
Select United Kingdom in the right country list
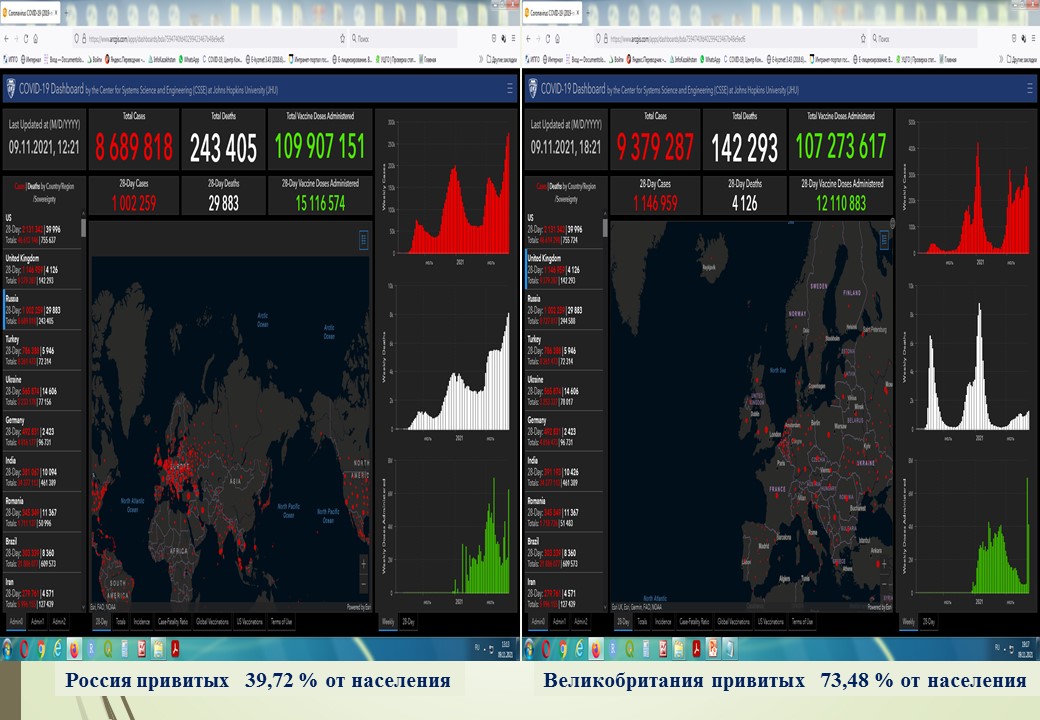(564, 269)
